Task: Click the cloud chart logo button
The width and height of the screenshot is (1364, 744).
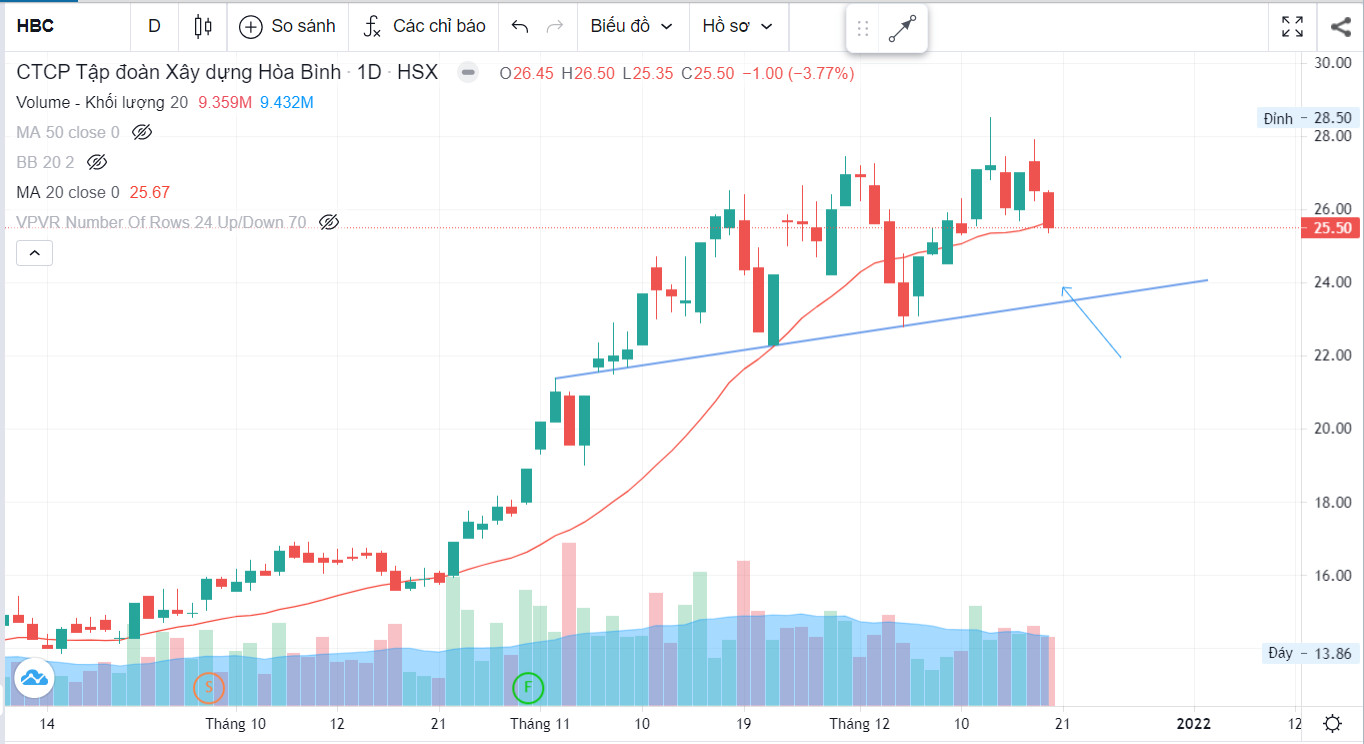Action: [x=34, y=678]
